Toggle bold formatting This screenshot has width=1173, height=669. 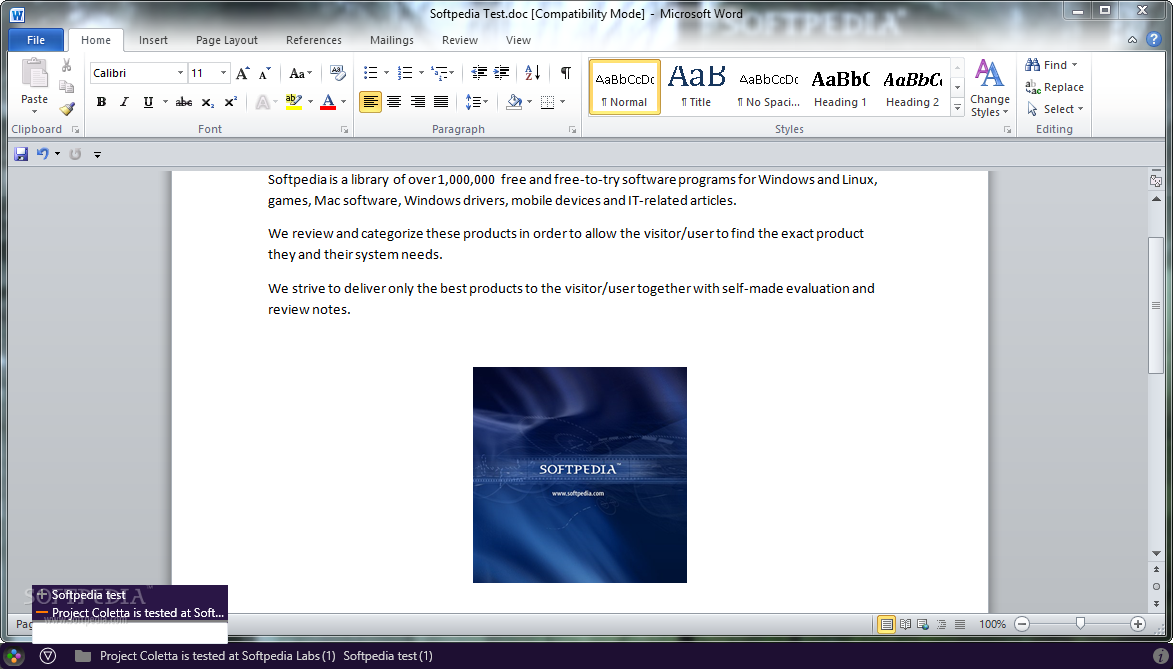[x=101, y=103]
